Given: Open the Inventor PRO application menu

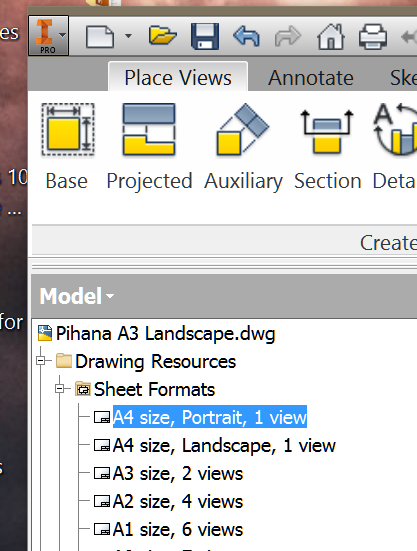Looking at the screenshot, I should [48, 35].
